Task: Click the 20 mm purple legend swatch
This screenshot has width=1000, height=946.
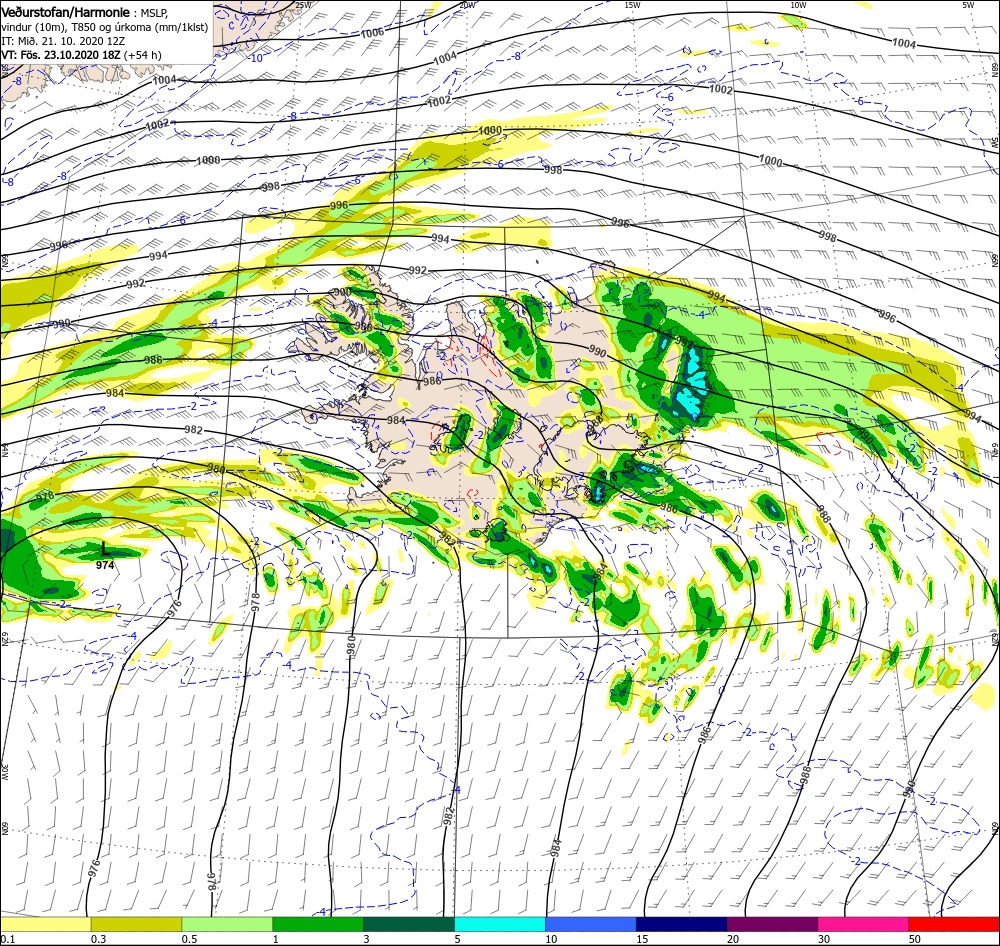Action: [x=772, y=924]
